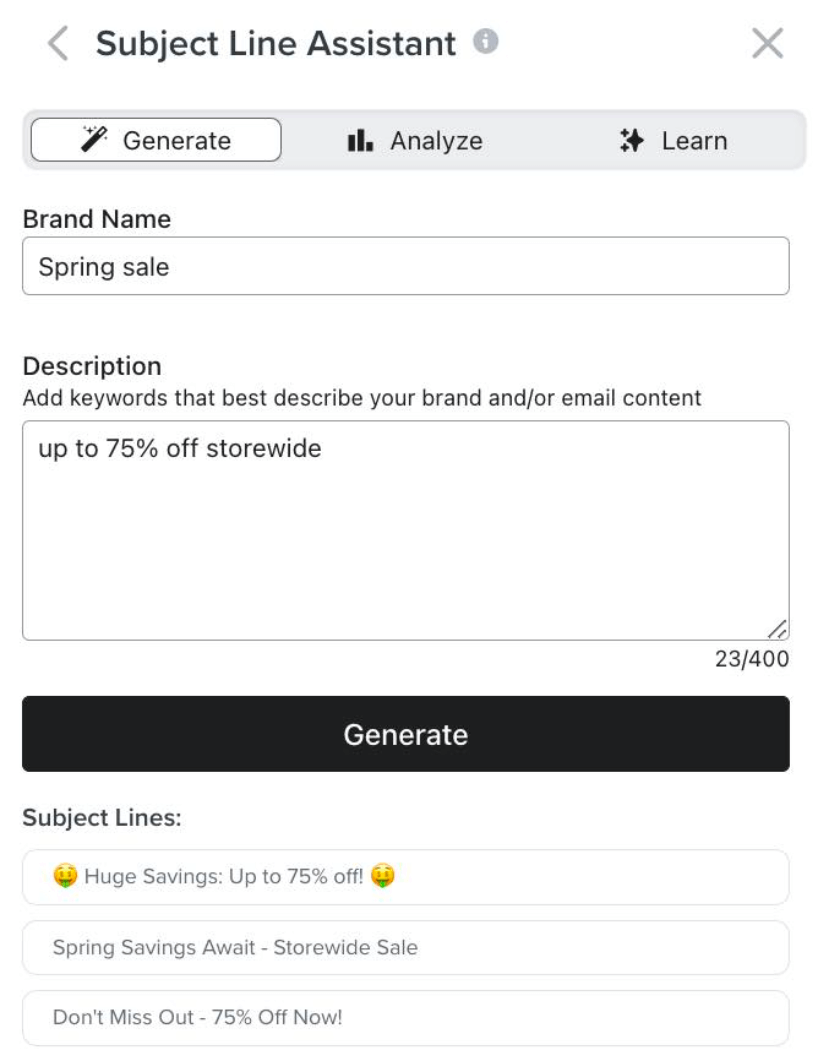Click the bar chart Analyze icon
818x1060 pixels.
click(360, 141)
